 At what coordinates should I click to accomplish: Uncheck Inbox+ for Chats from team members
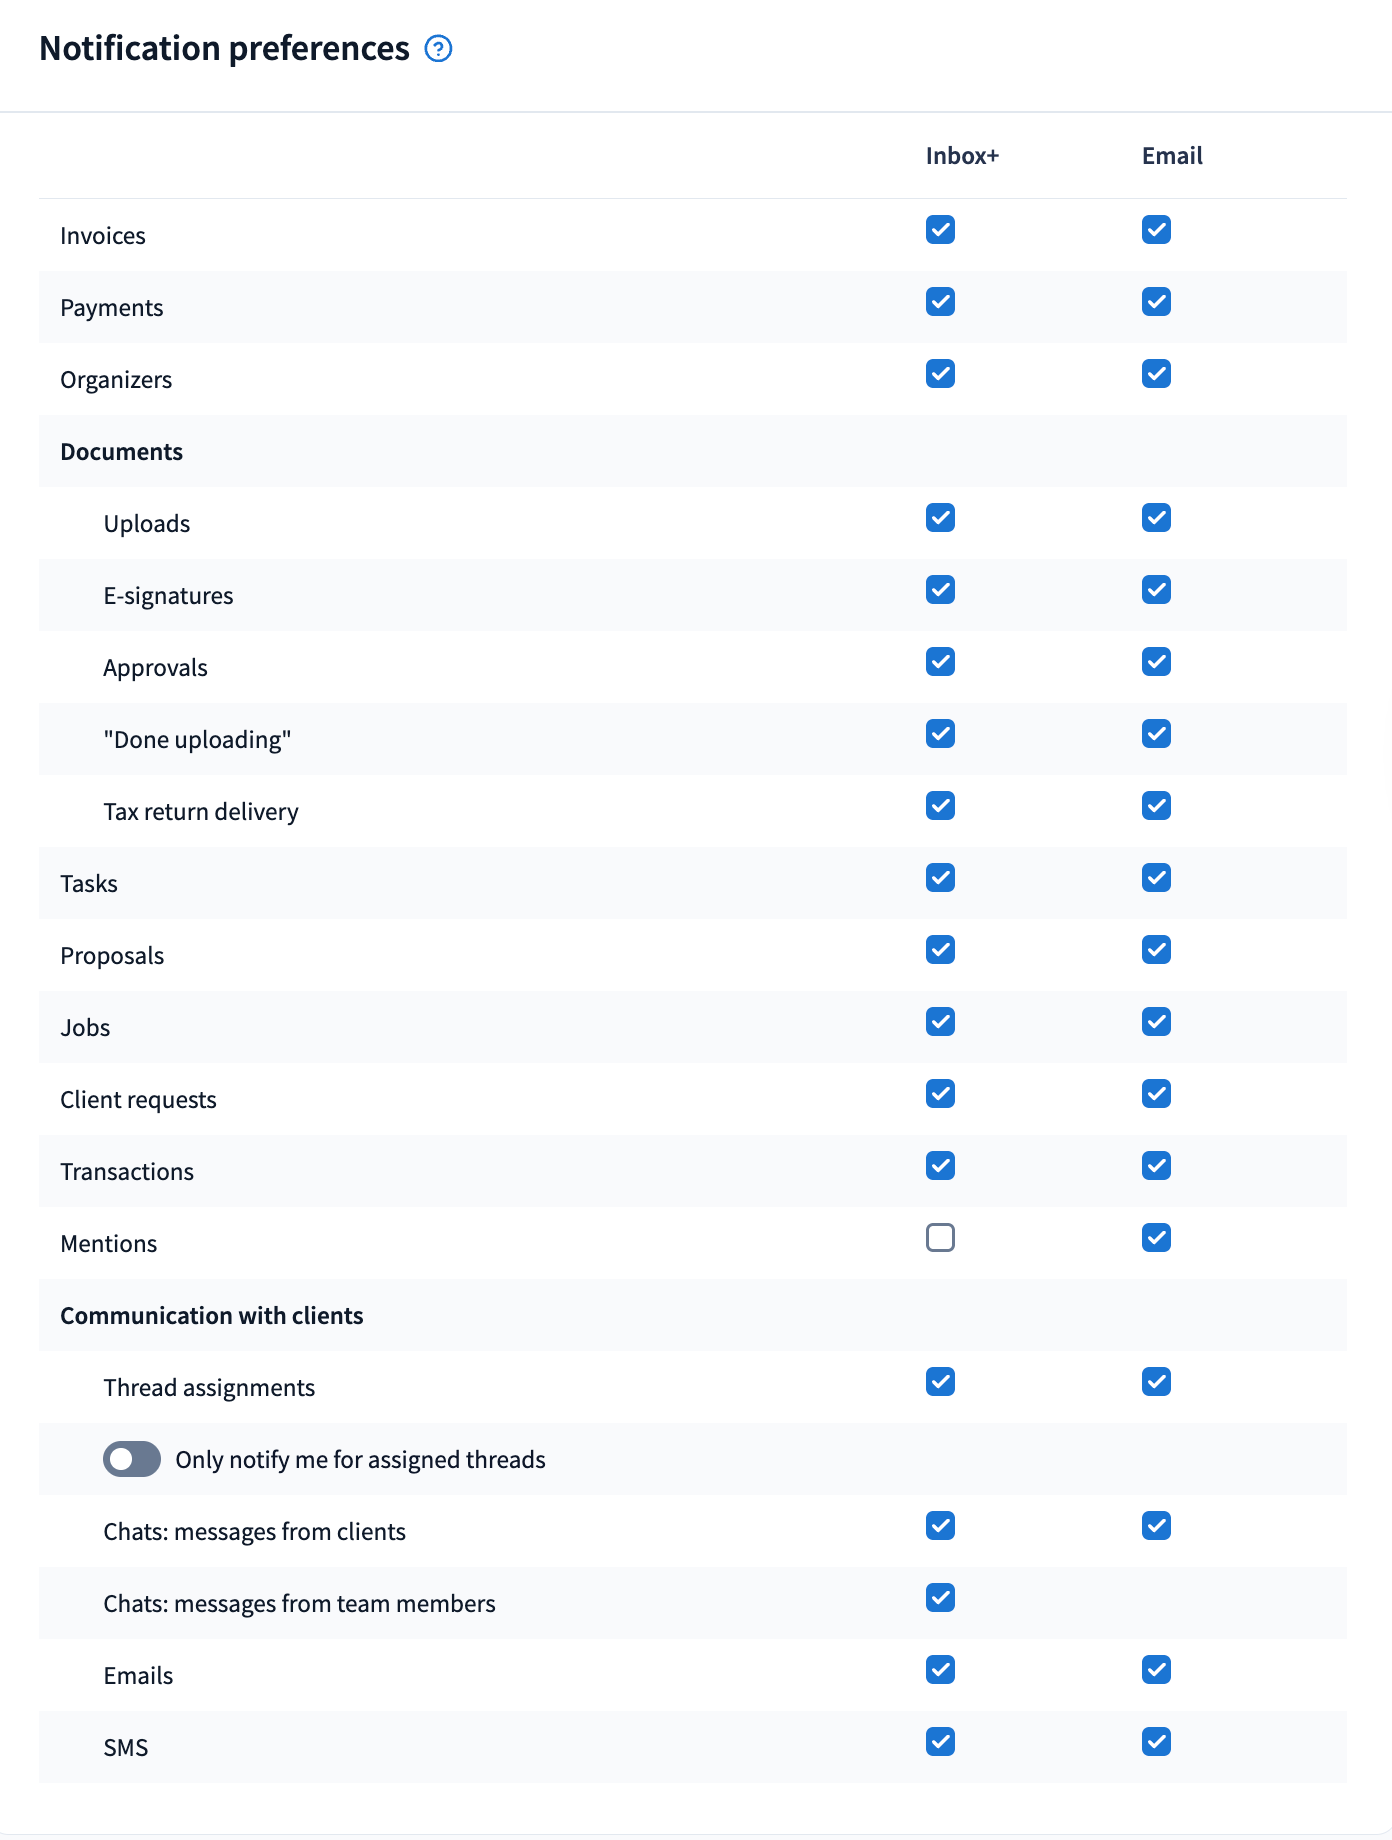[940, 1598]
